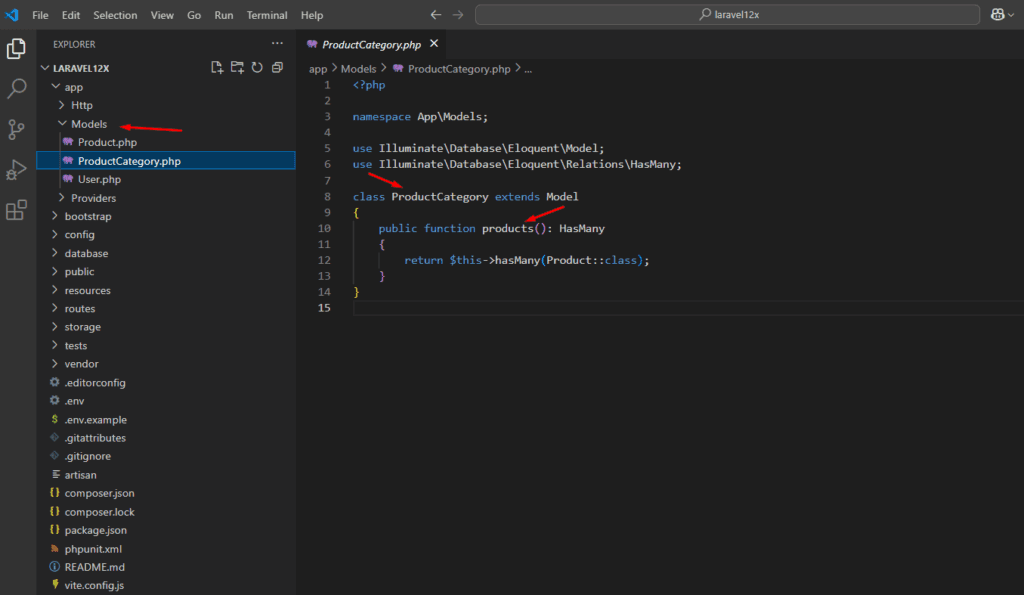Go back using the navigation arrow
This screenshot has width=1024, height=595.
(x=435, y=15)
